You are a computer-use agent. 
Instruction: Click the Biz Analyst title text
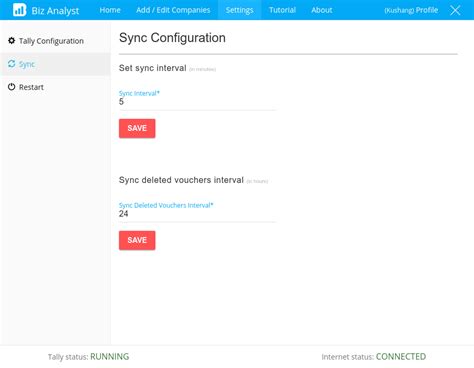pyautogui.click(x=55, y=11)
